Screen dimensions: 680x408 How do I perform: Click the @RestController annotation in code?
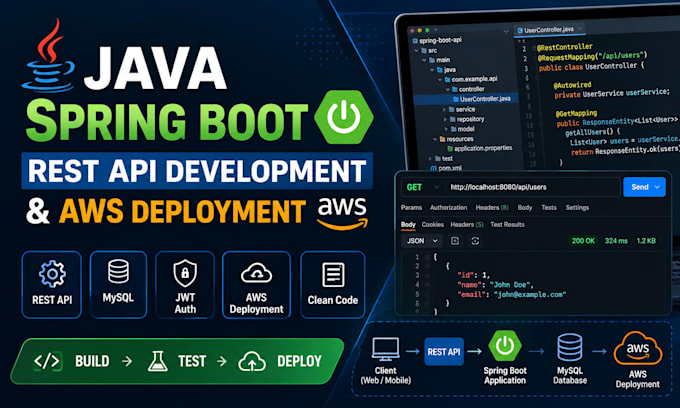pyautogui.click(x=565, y=47)
